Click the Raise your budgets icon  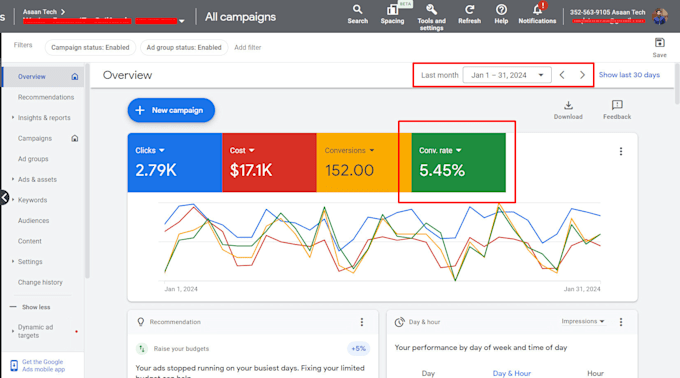click(x=142, y=349)
